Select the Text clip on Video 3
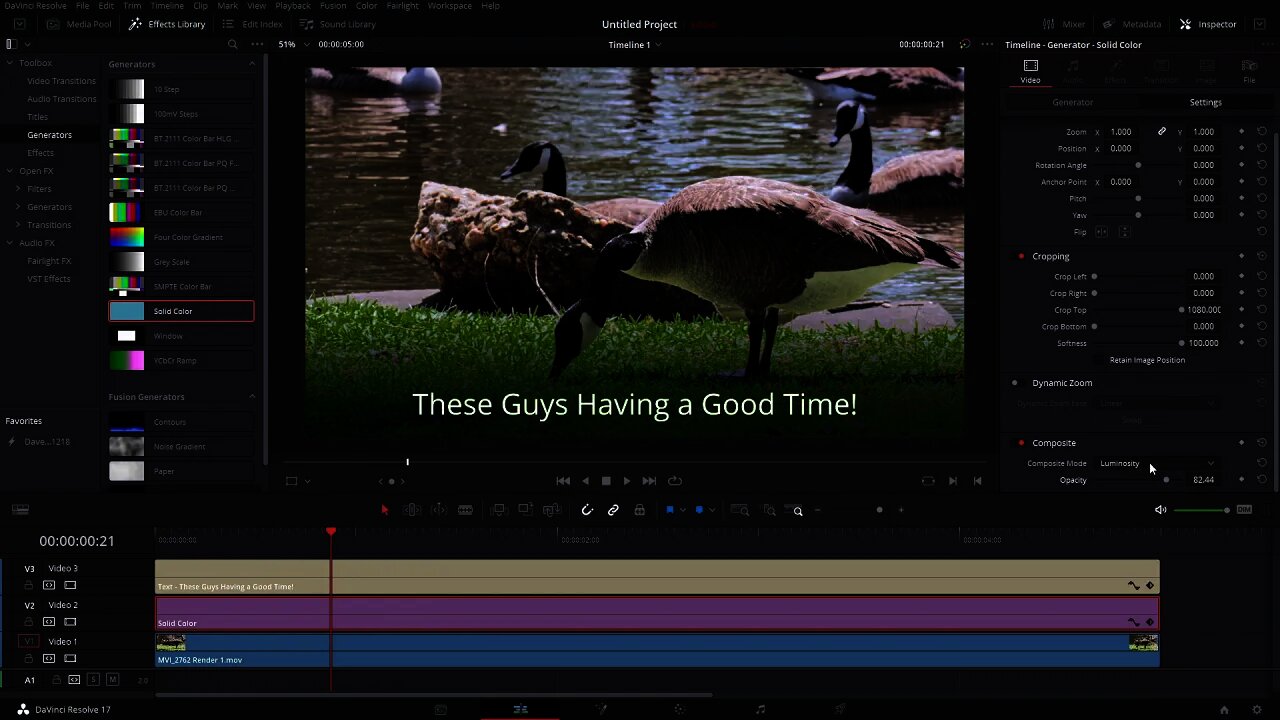This screenshot has width=1280, height=720. click(x=657, y=577)
